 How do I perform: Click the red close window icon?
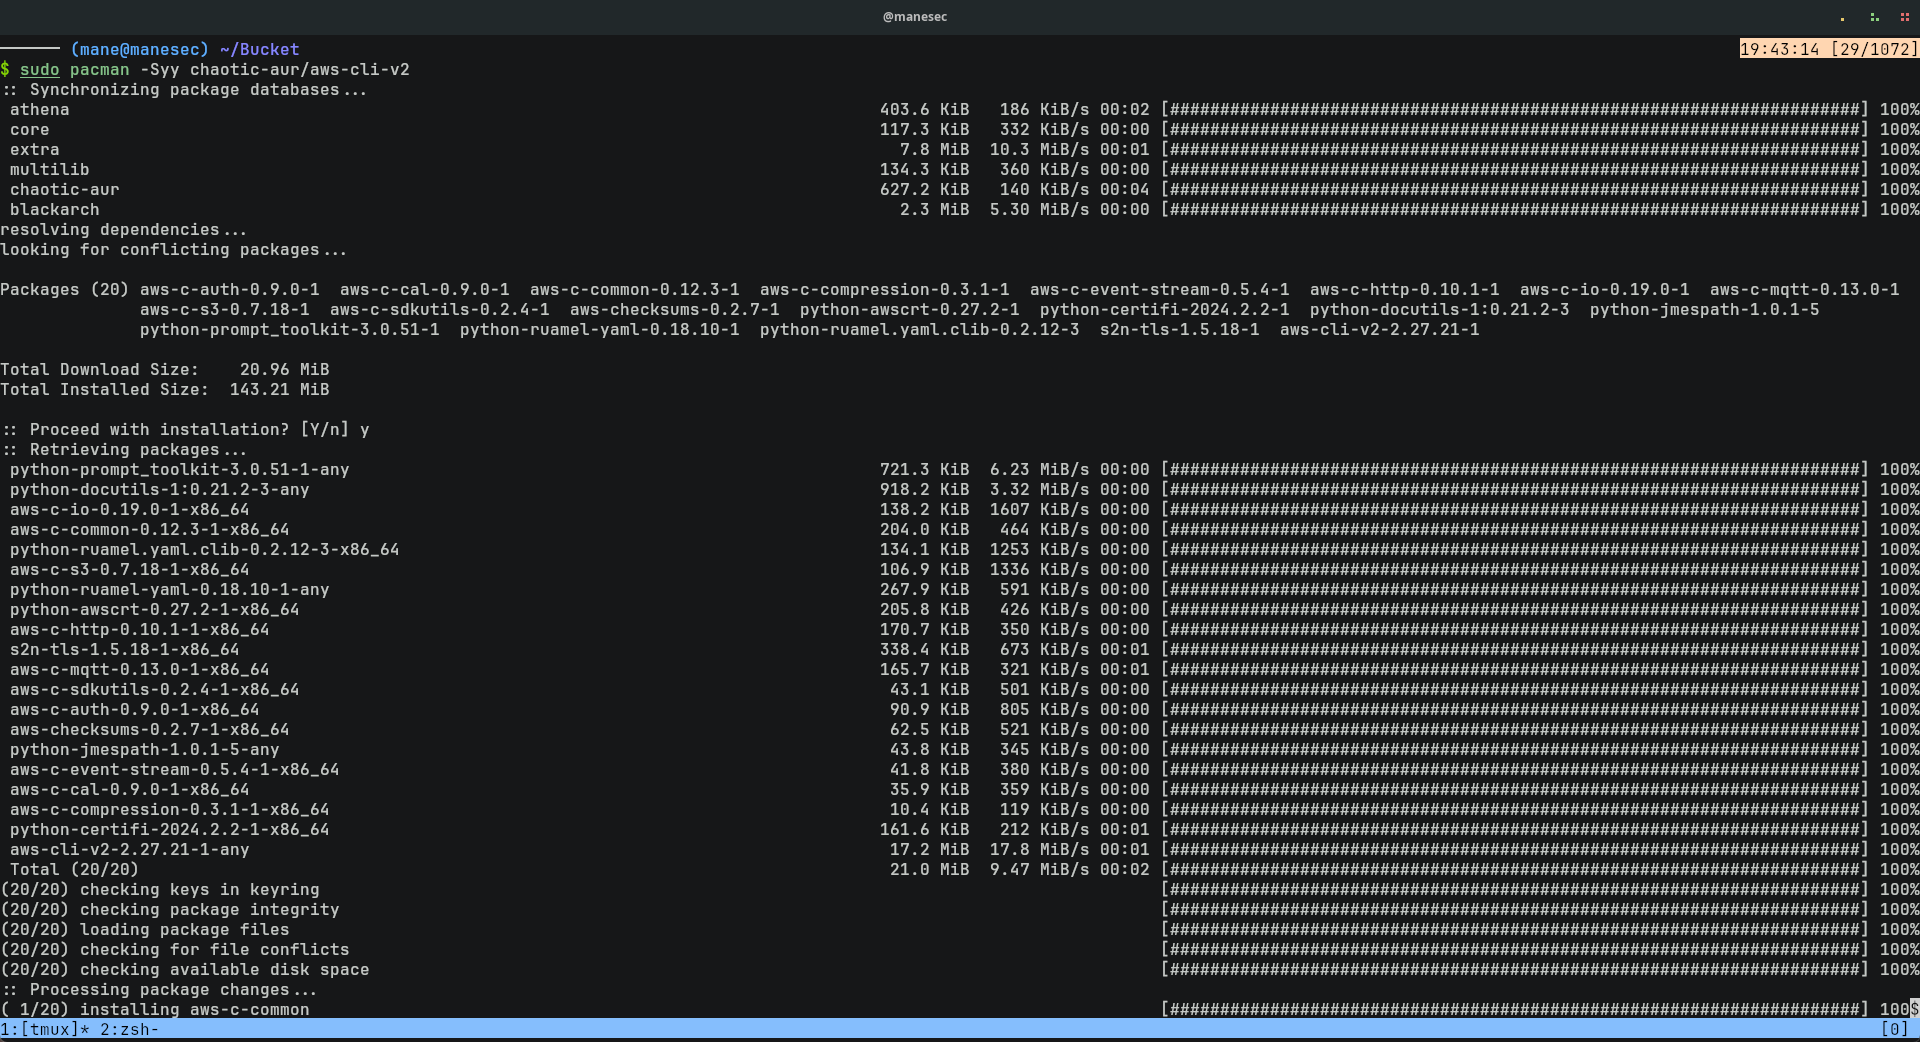click(1904, 17)
